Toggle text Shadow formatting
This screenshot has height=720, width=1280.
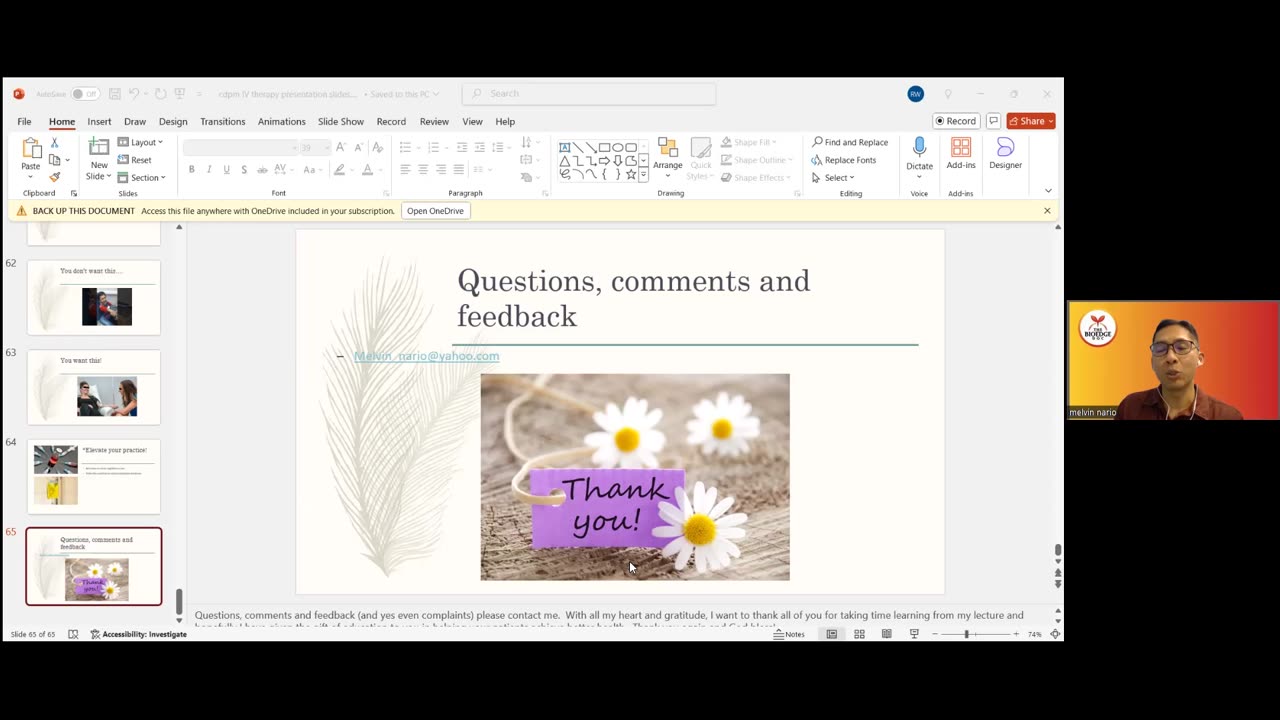(244, 170)
